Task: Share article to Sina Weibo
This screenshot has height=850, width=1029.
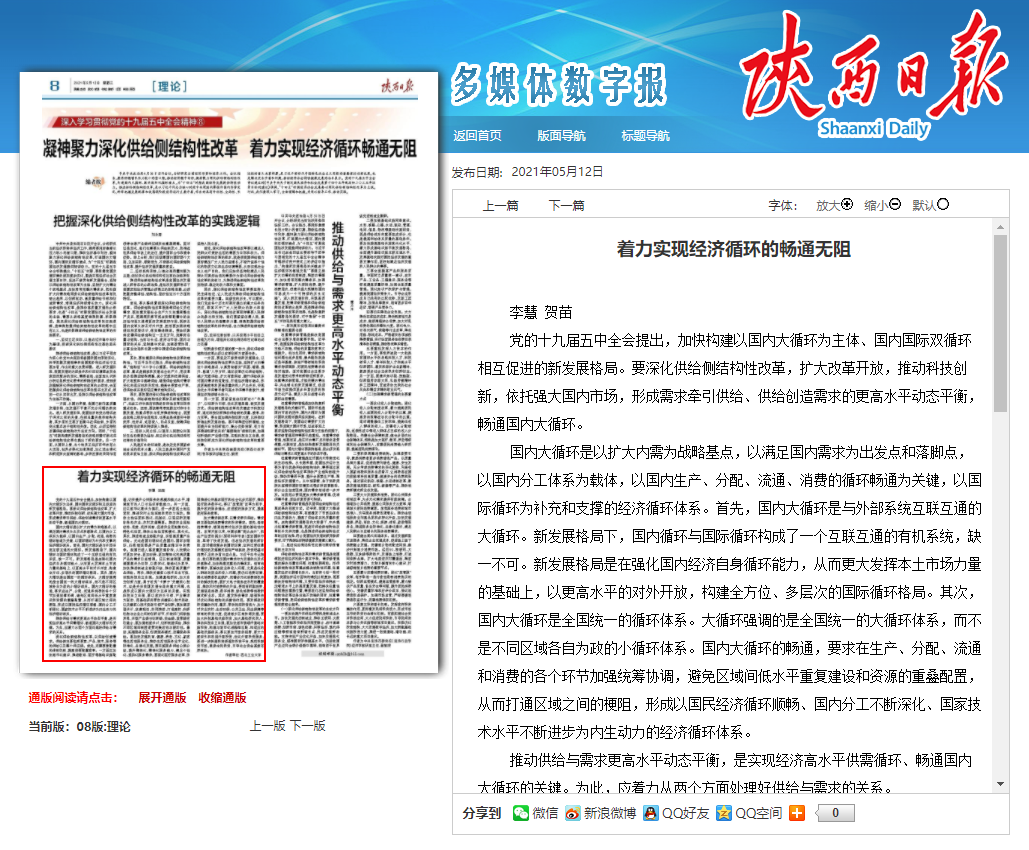Action: click(573, 813)
